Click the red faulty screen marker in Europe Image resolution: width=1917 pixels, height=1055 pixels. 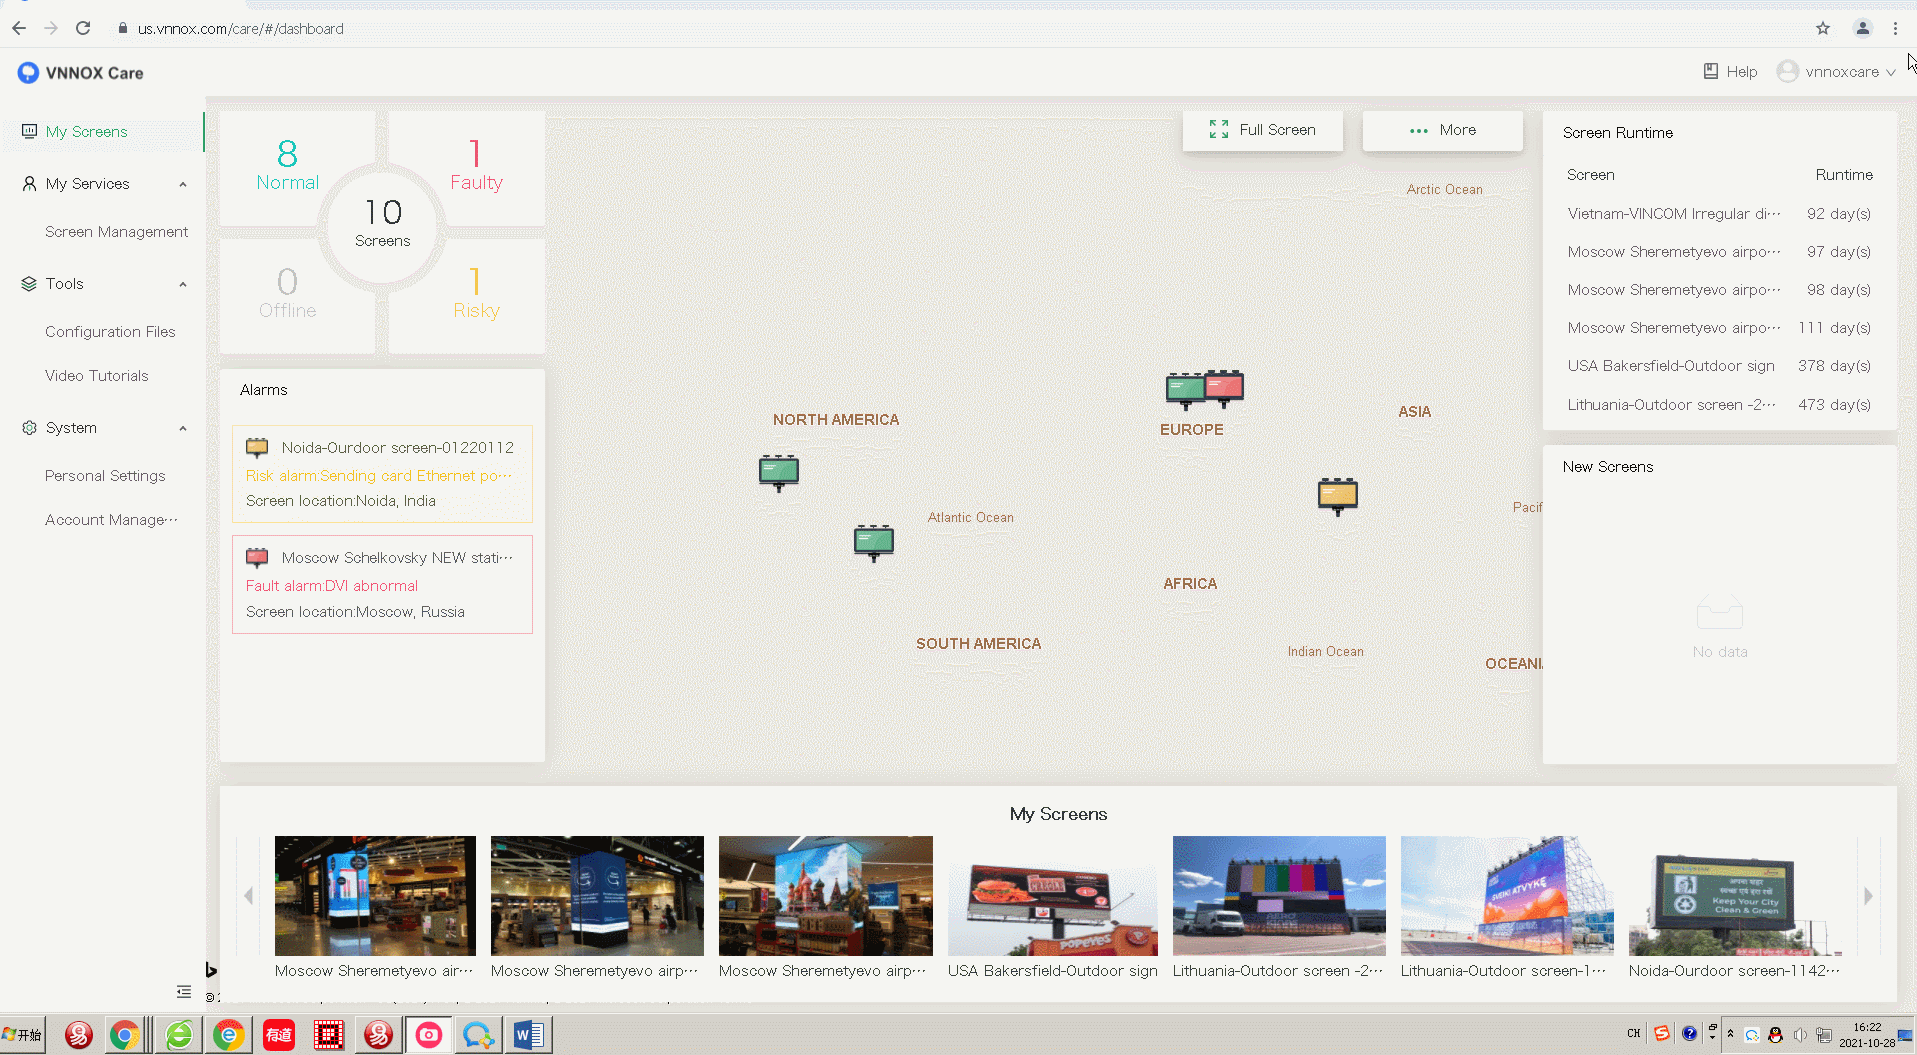1225,386
